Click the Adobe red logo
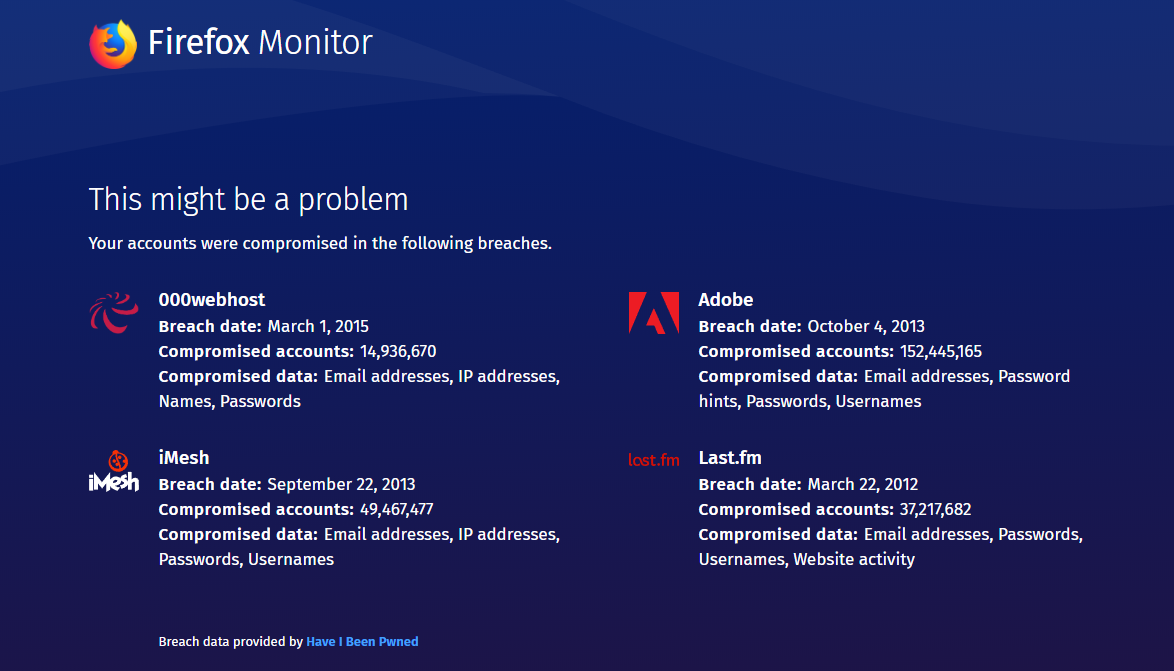1174x671 pixels. (x=653, y=312)
